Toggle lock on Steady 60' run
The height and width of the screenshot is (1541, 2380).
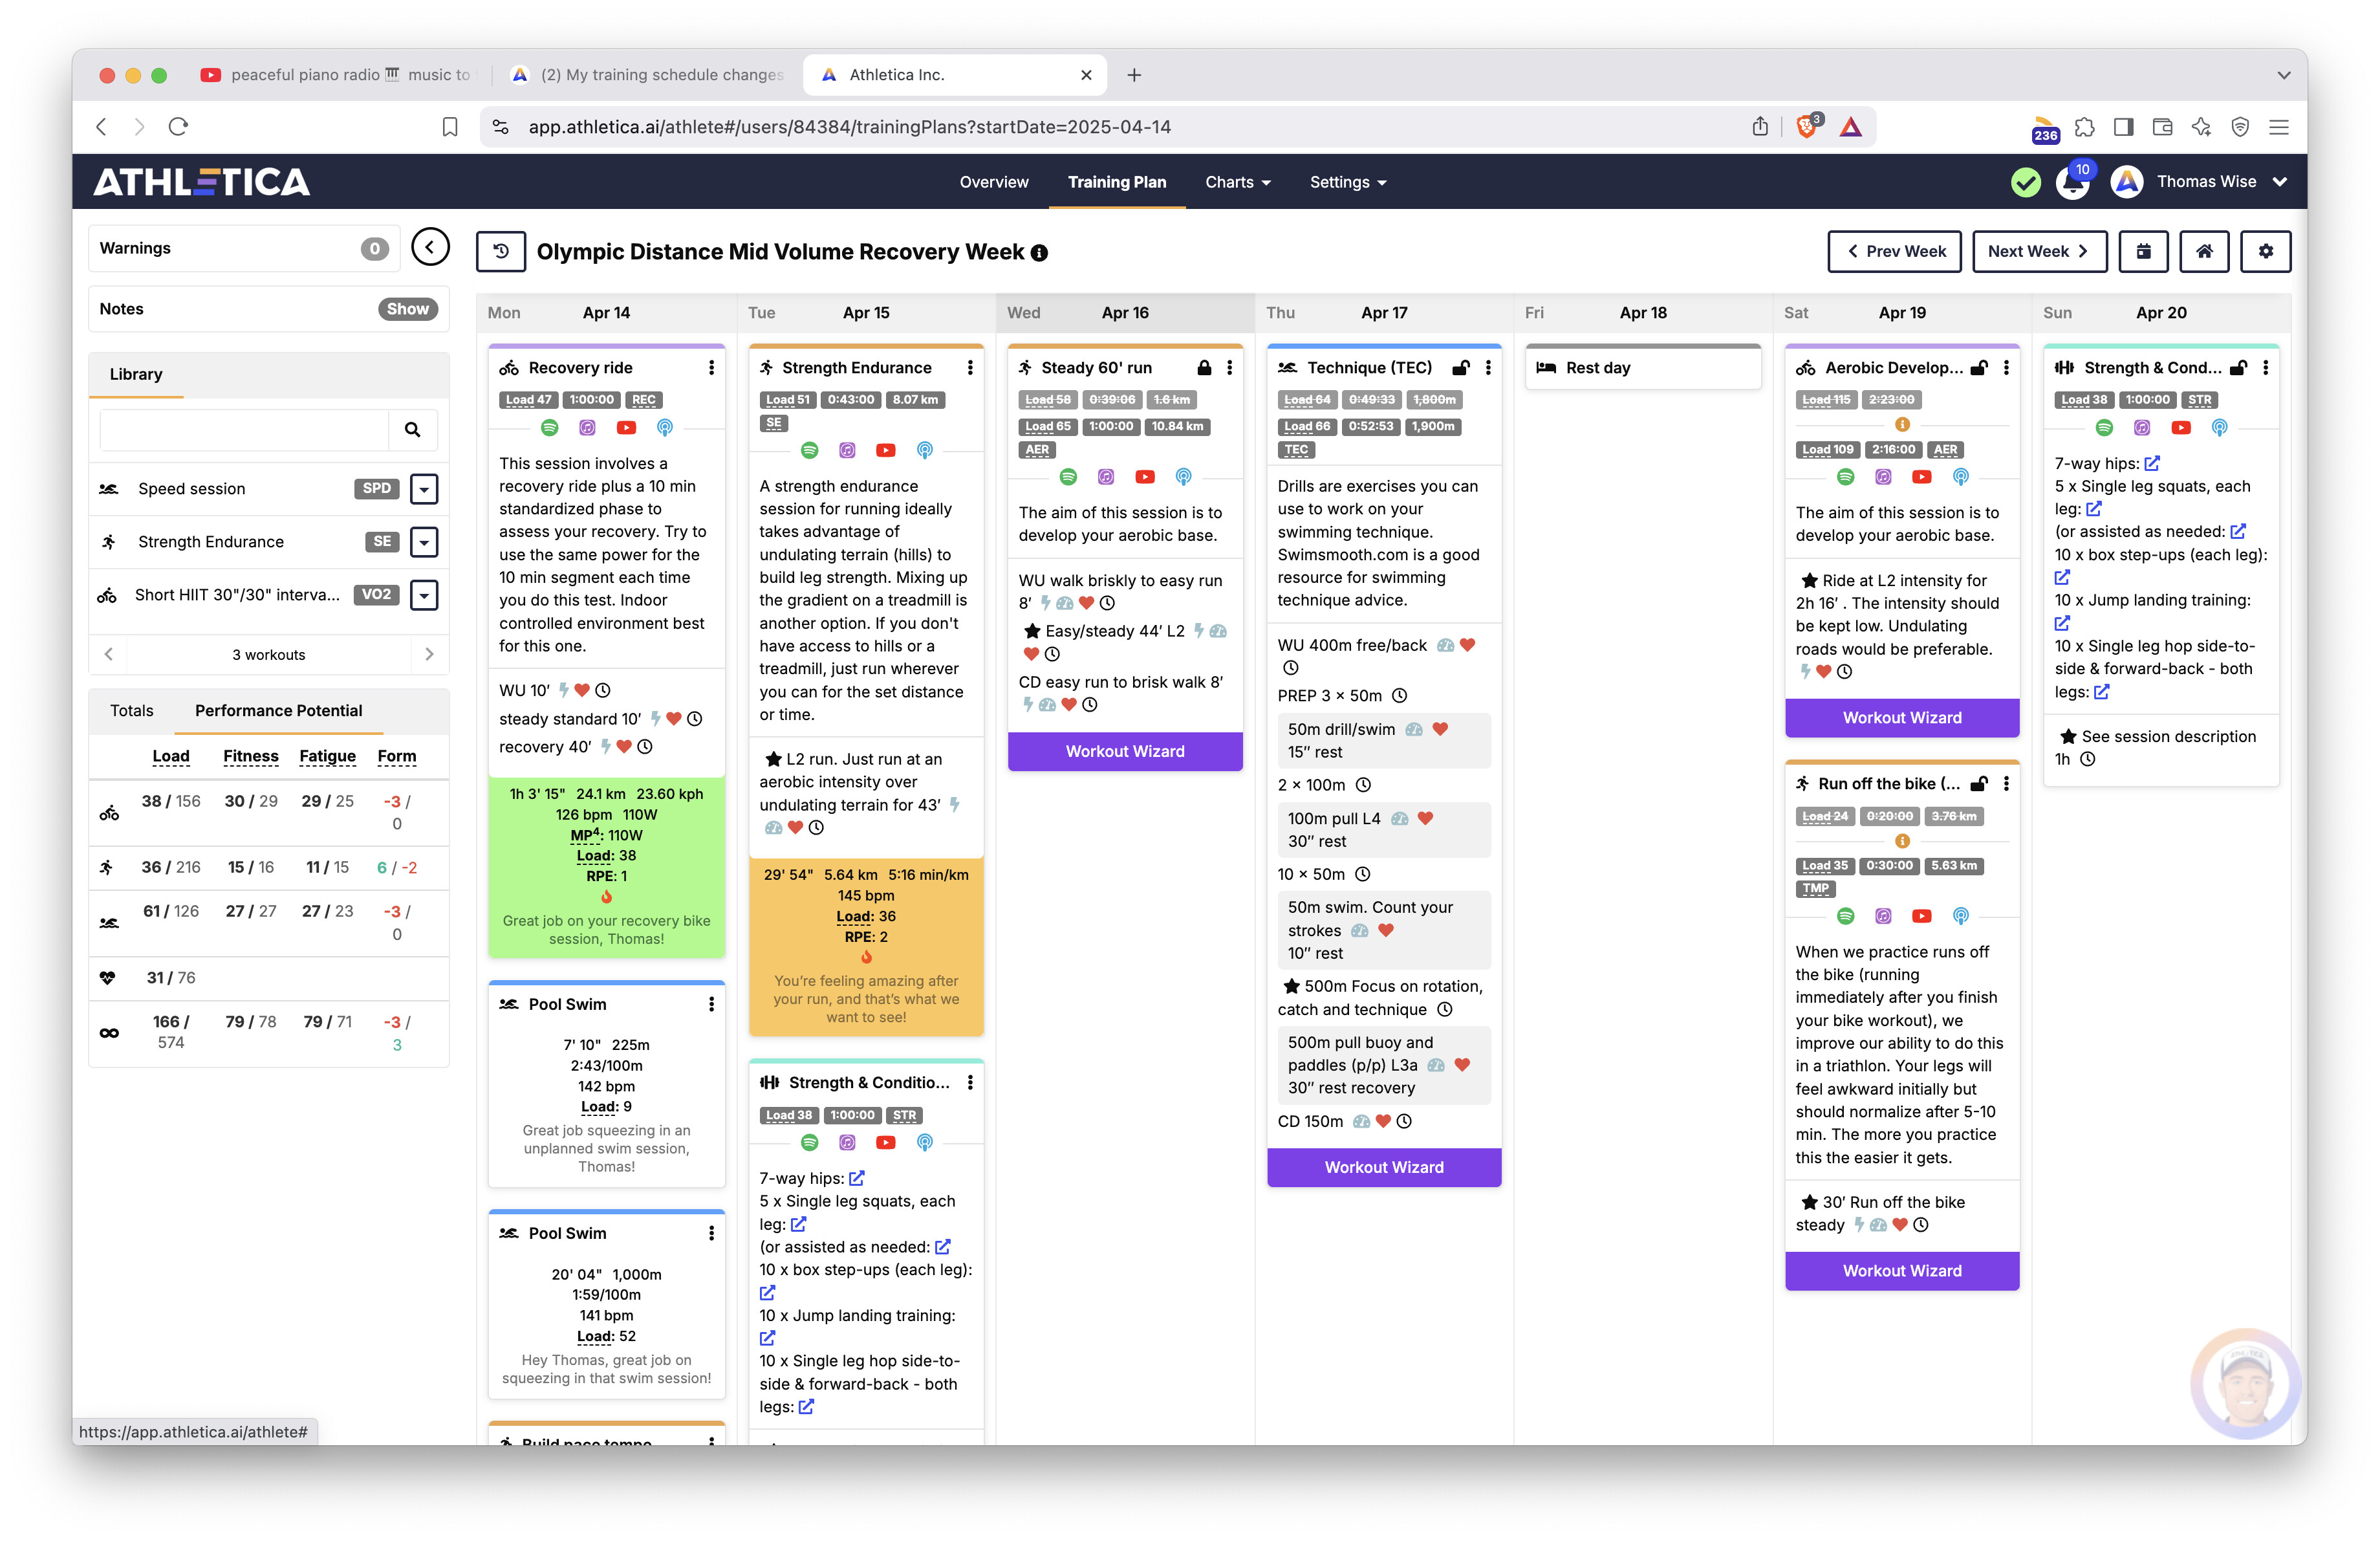tap(1204, 368)
